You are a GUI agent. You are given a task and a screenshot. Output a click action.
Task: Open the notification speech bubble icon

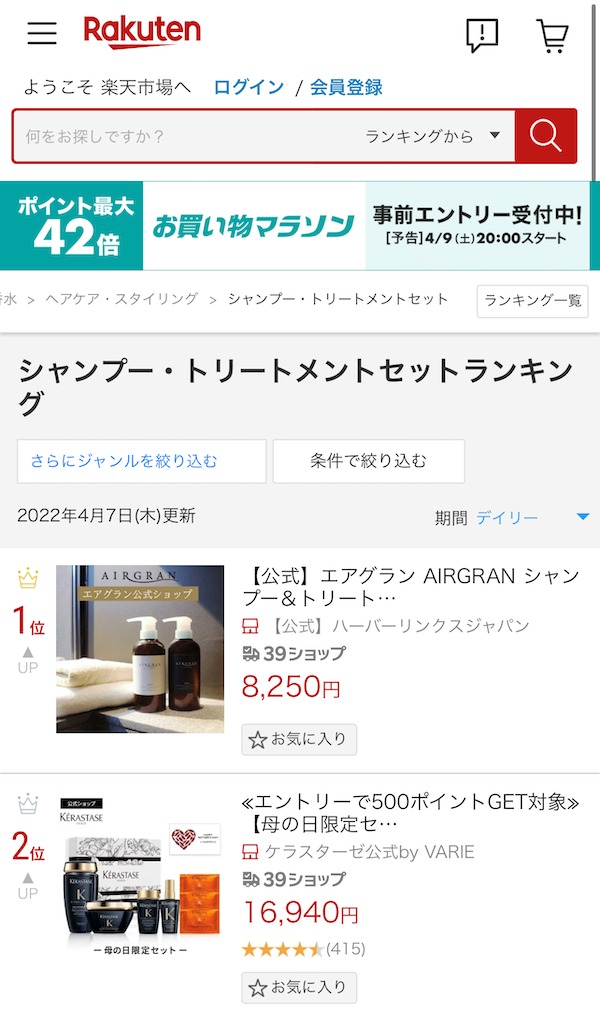[482, 35]
